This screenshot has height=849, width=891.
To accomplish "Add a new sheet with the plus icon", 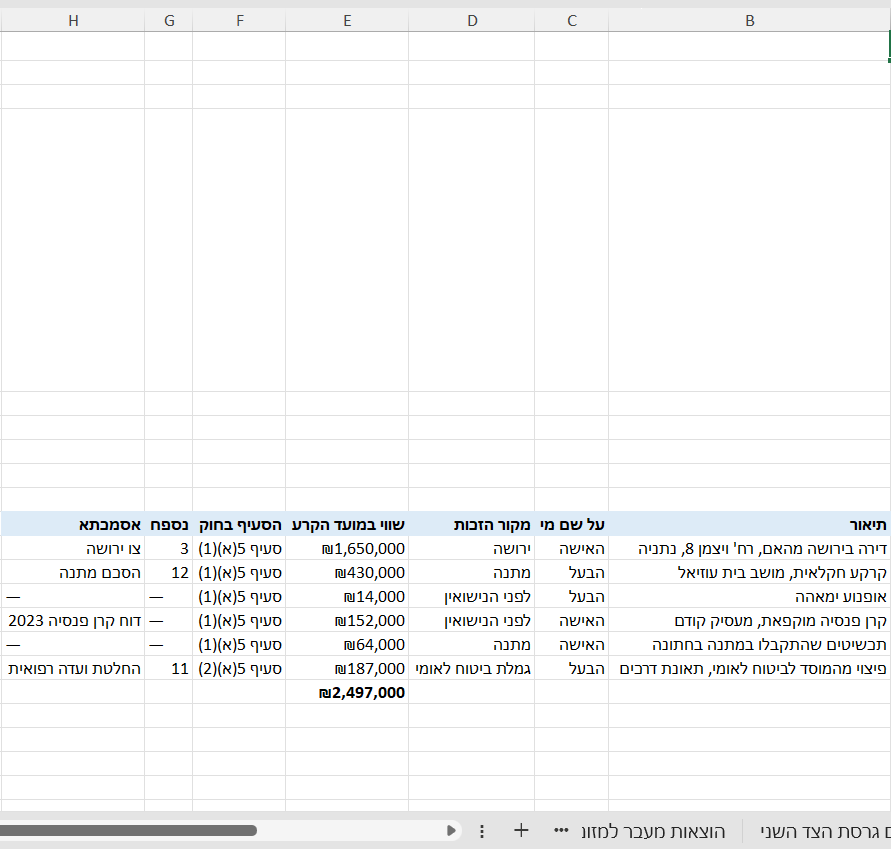I will tap(521, 831).
